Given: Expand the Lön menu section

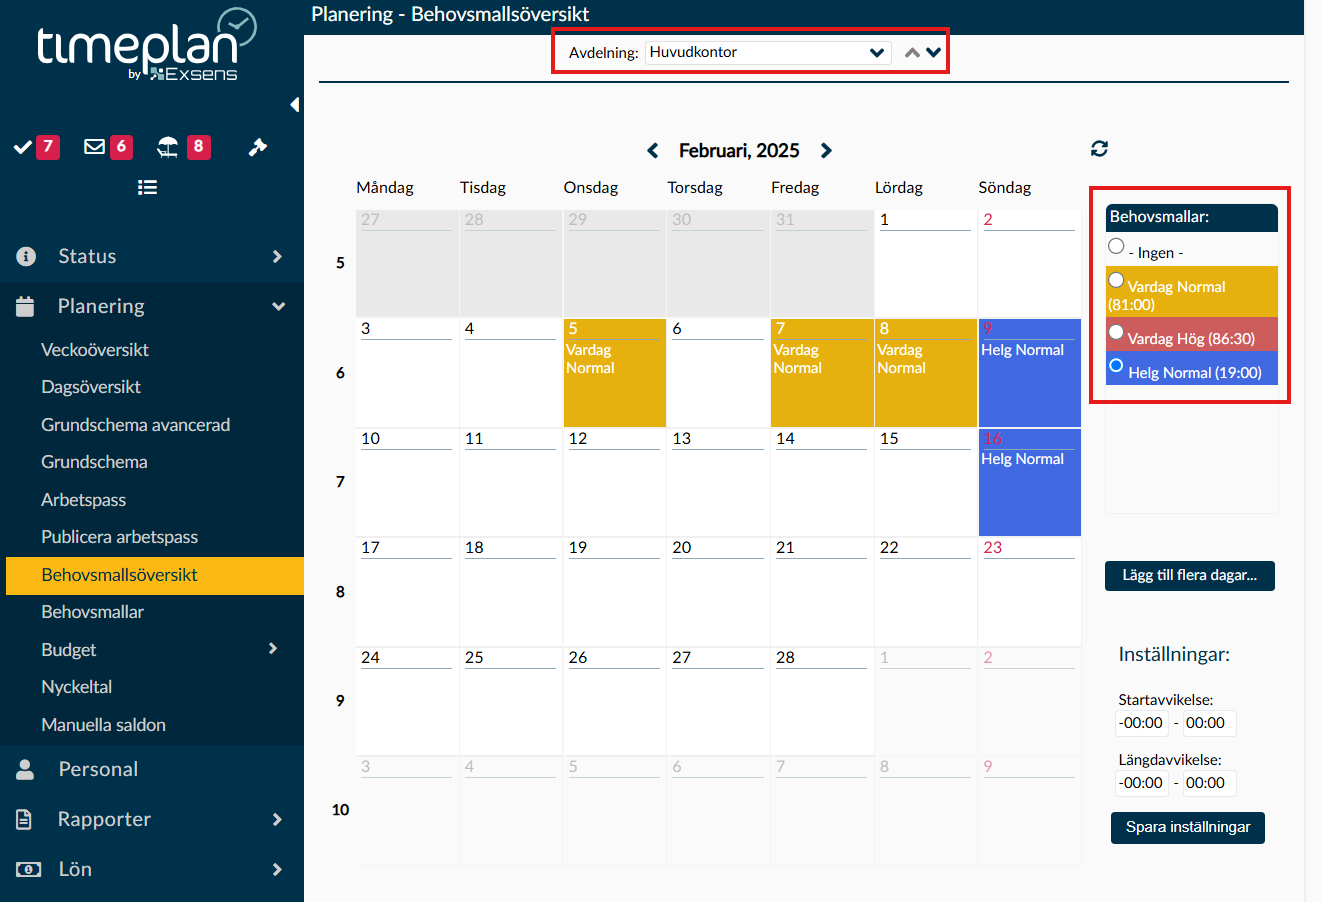Looking at the screenshot, I should point(277,870).
